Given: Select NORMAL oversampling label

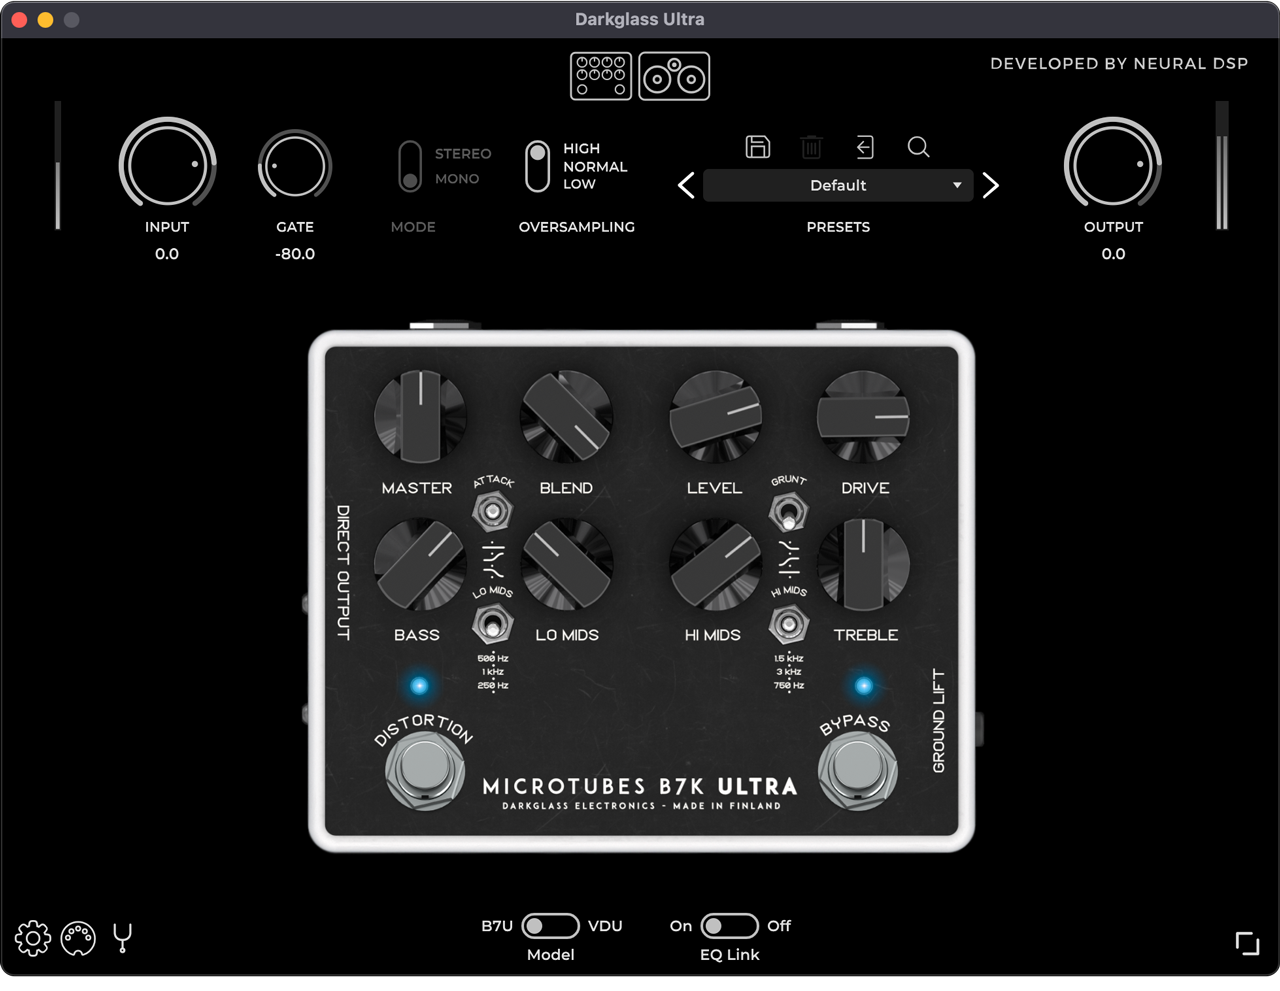Looking at the screenshot, I should 595,166.
